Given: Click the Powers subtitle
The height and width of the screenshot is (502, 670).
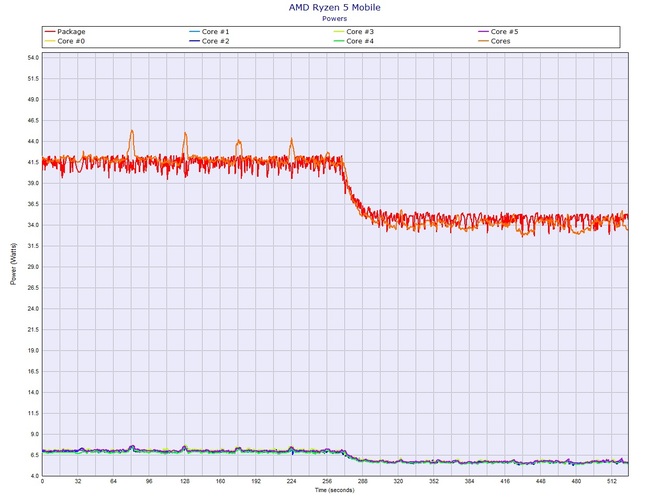Looking at the screenshot, I should click(335, 18).
